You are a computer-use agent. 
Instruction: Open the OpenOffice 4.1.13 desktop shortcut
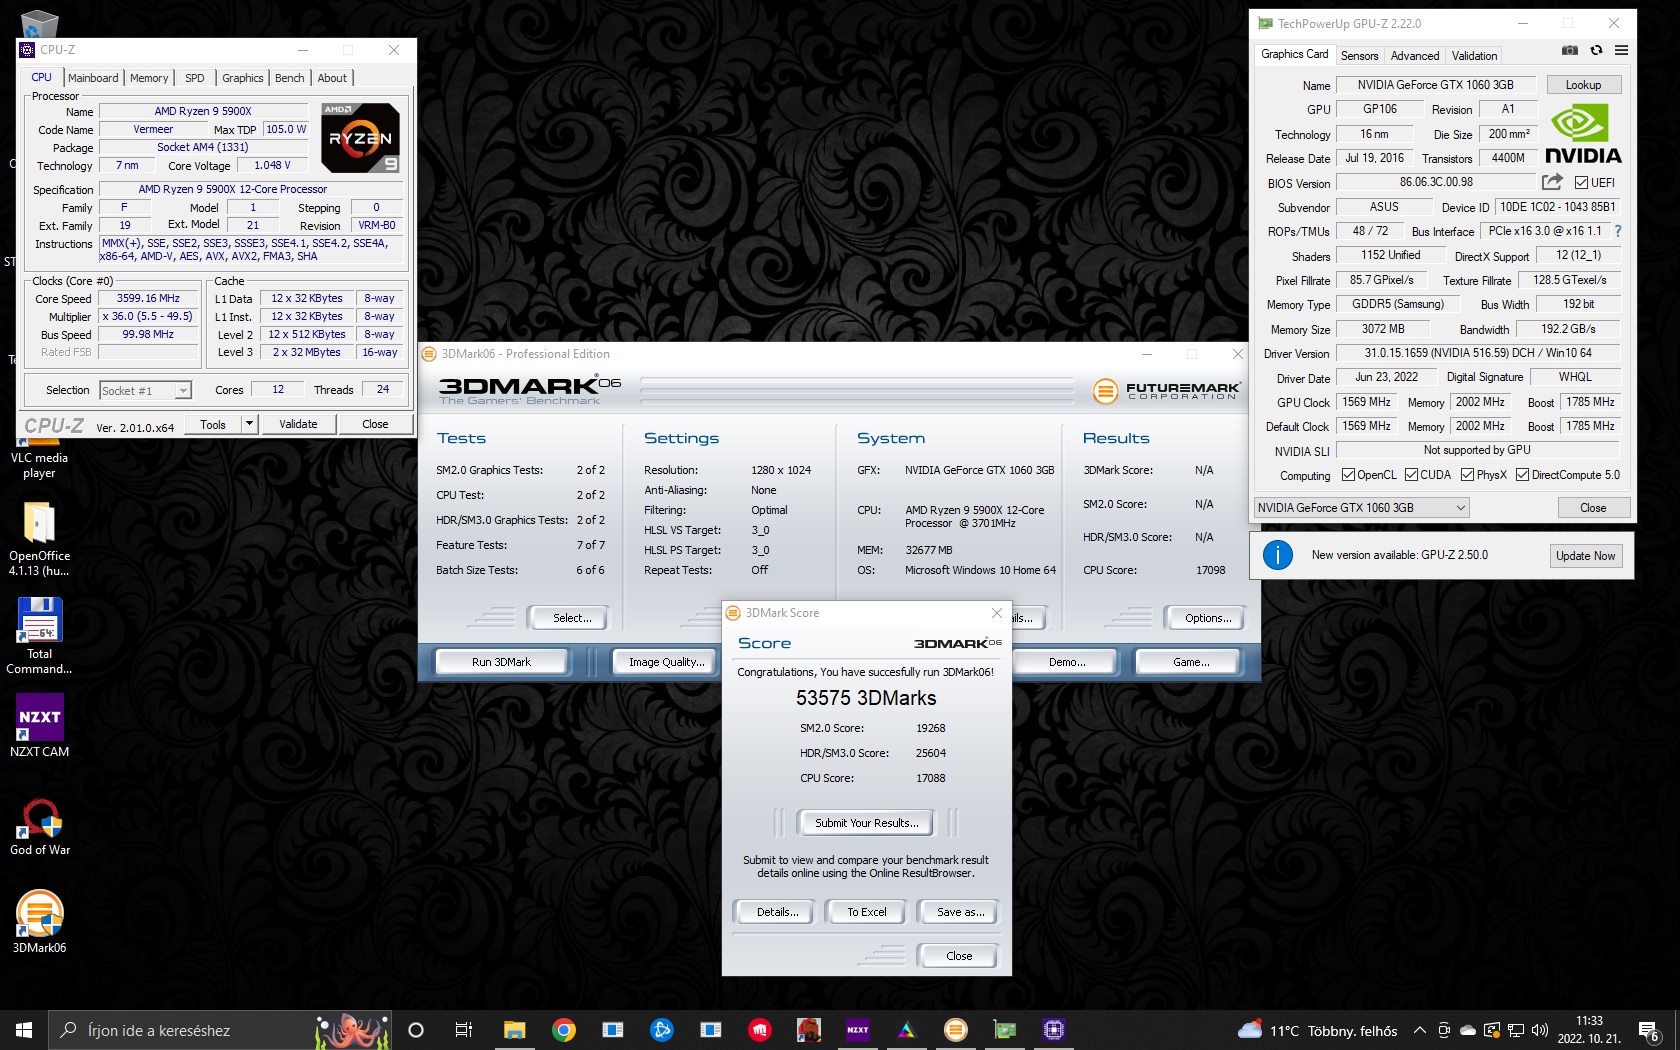click(x=39, y=539)
